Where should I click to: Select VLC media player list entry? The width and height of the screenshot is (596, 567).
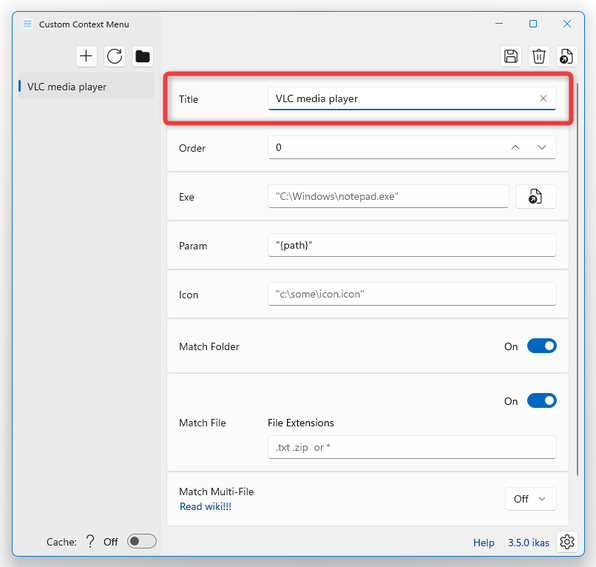click(86, 87)
